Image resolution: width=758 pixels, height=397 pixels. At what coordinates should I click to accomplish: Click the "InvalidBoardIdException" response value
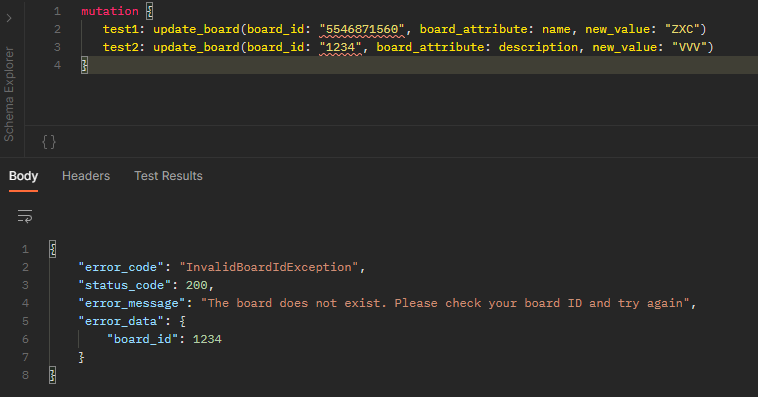[269, 267]
